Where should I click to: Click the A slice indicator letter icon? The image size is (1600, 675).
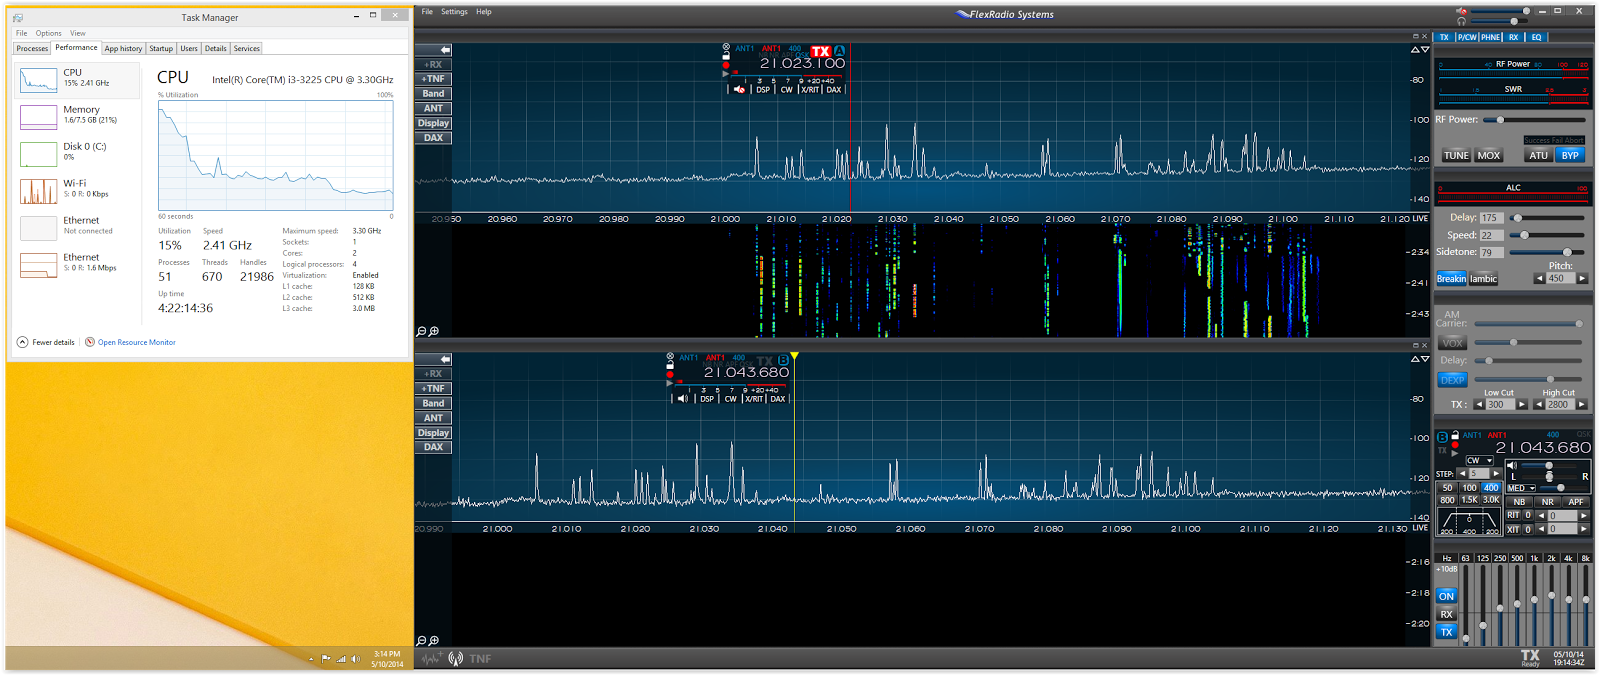tap(839, 51)
